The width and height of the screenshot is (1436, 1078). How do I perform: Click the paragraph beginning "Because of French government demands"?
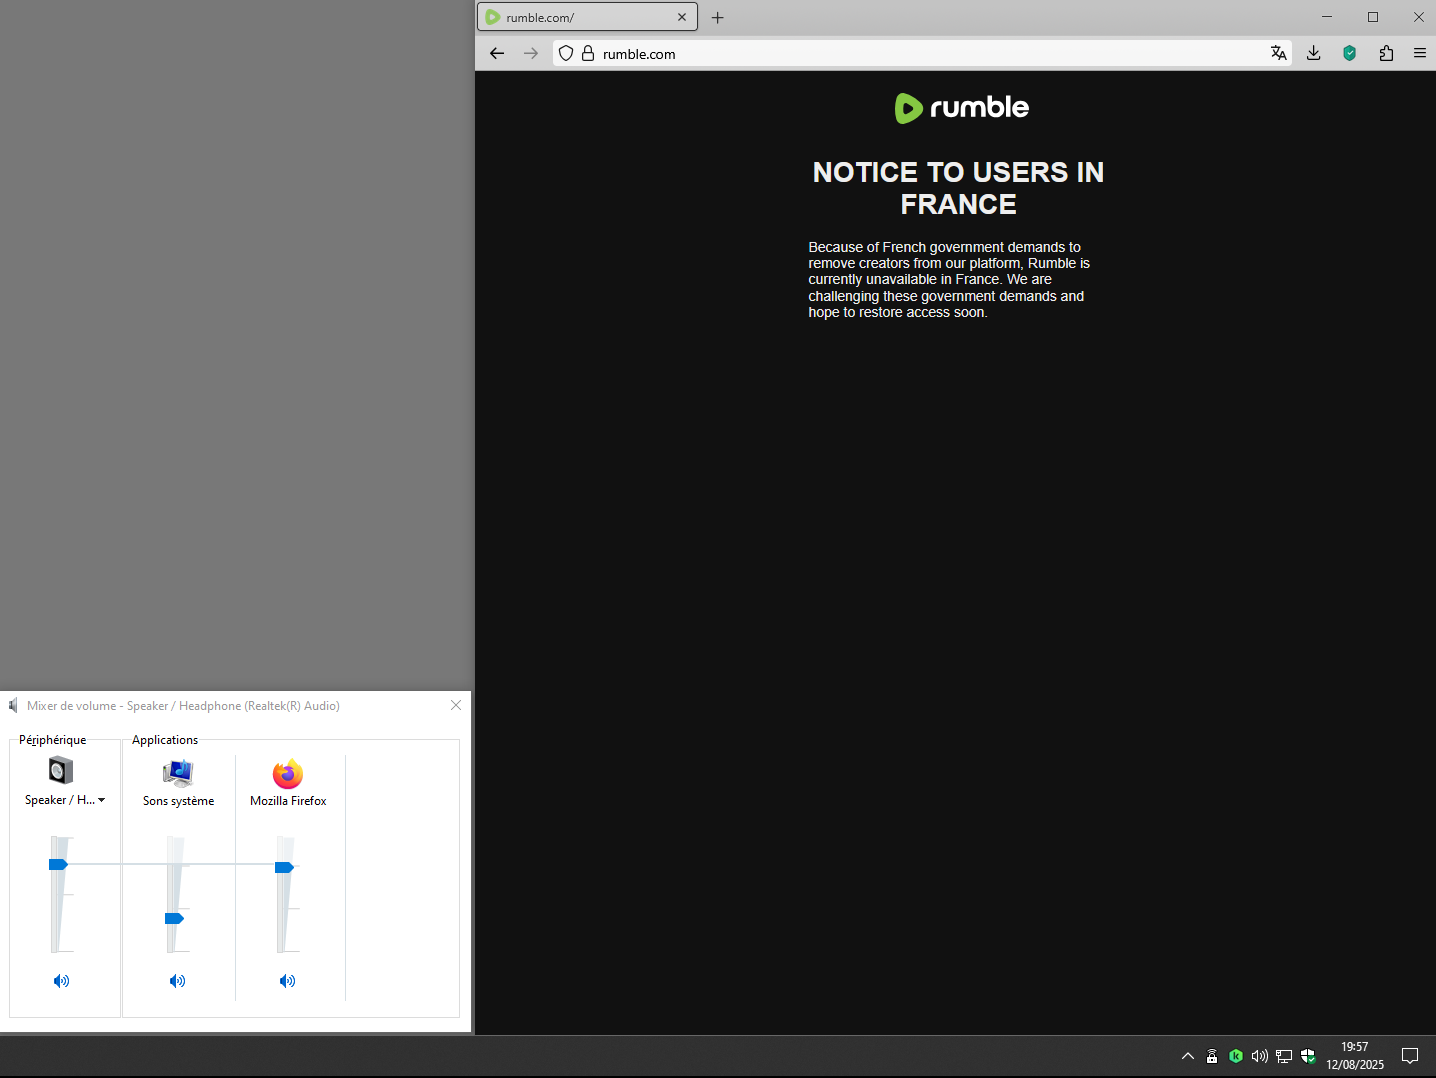[949, 280]
